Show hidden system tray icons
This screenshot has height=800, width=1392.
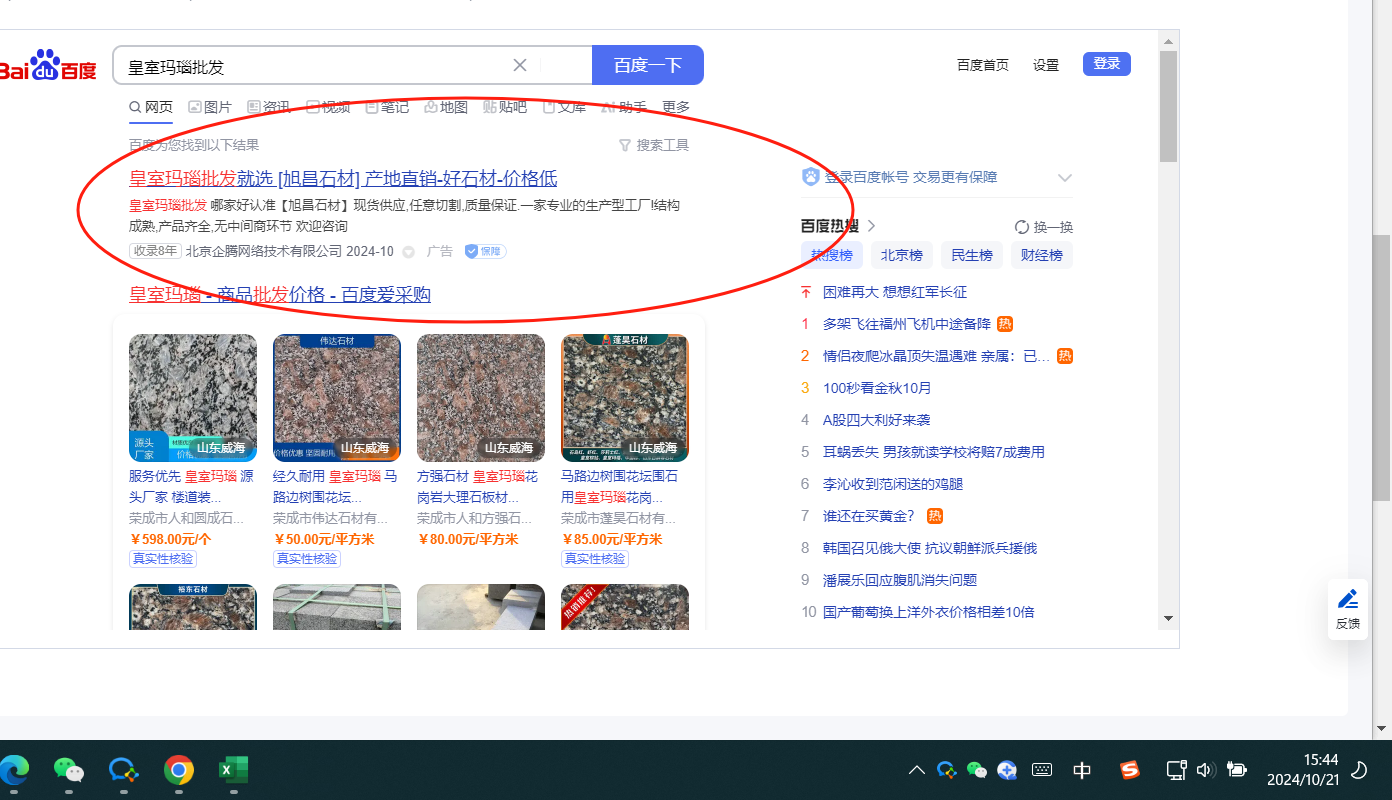pos(916,770)
